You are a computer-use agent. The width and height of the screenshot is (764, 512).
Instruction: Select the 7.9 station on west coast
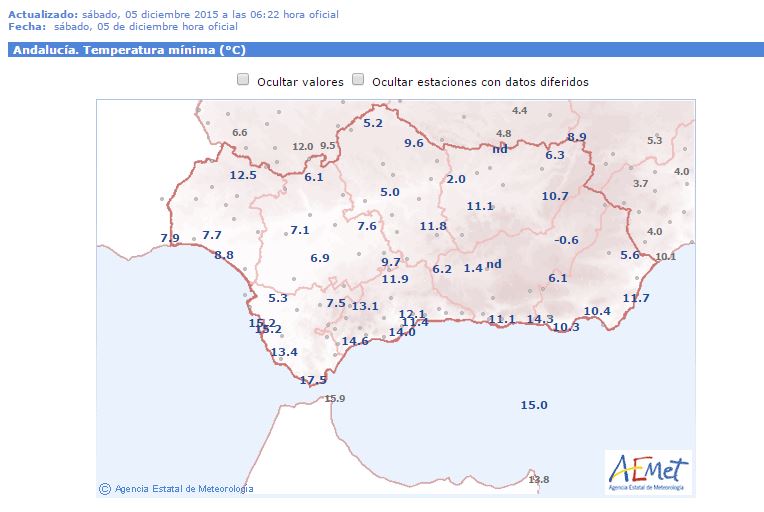170,238
